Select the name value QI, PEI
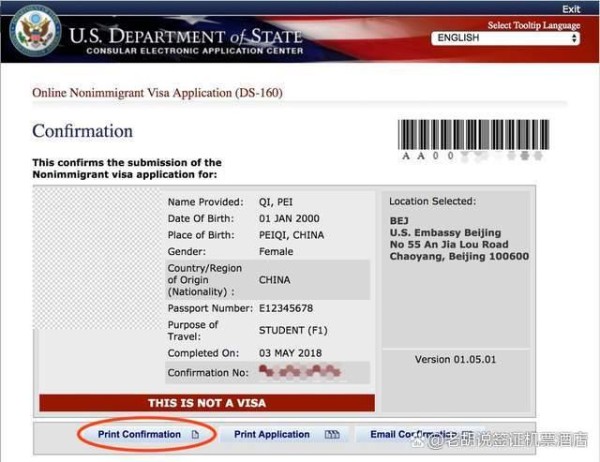 coord(276,202)
